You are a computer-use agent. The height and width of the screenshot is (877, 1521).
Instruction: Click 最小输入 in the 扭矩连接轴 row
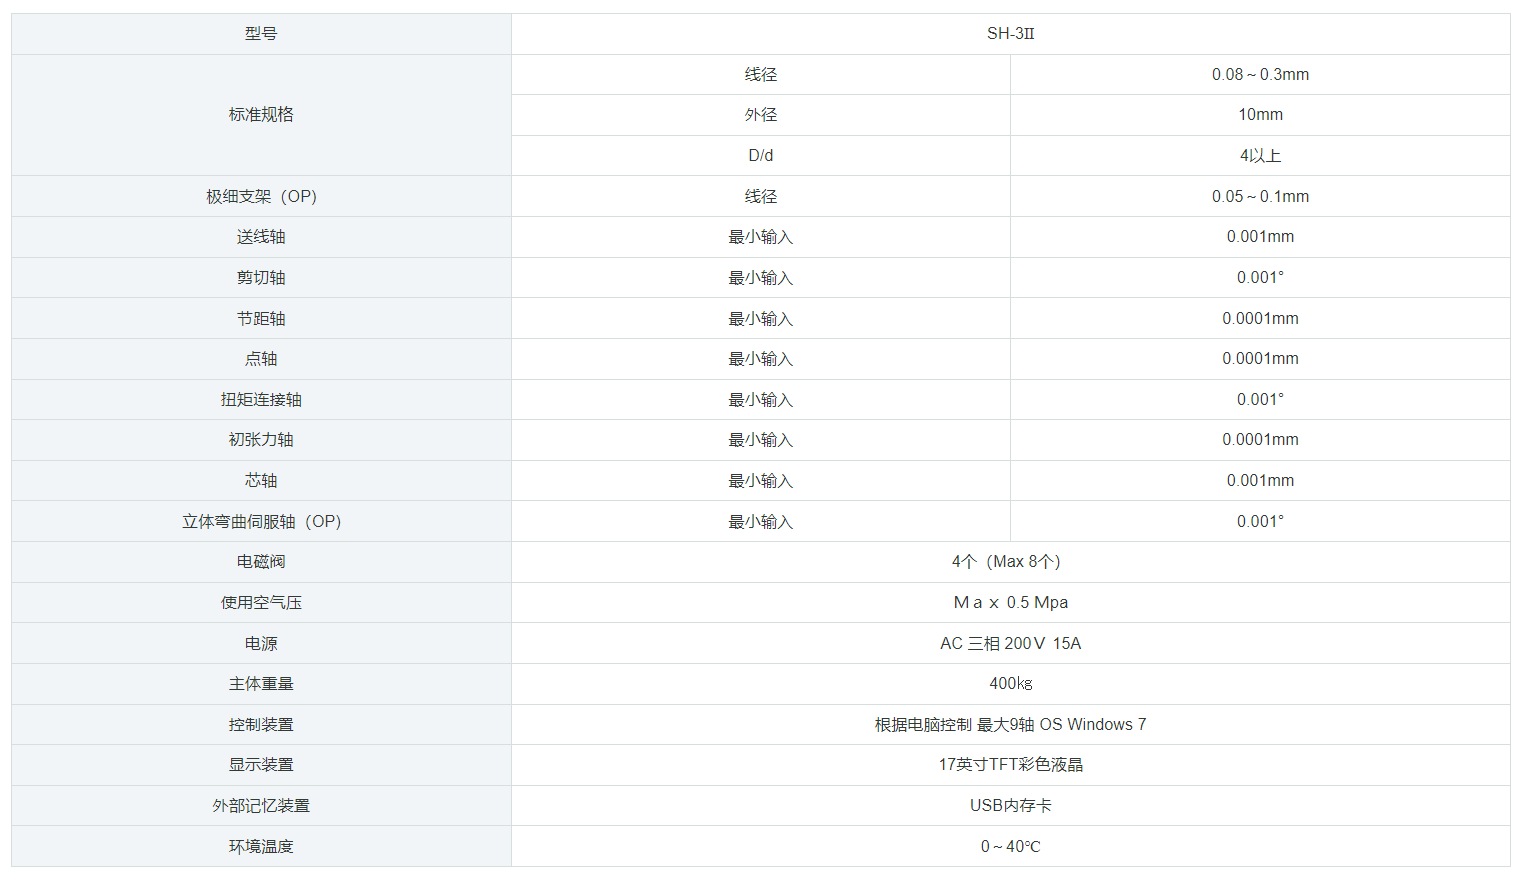[x=761, y=400]
